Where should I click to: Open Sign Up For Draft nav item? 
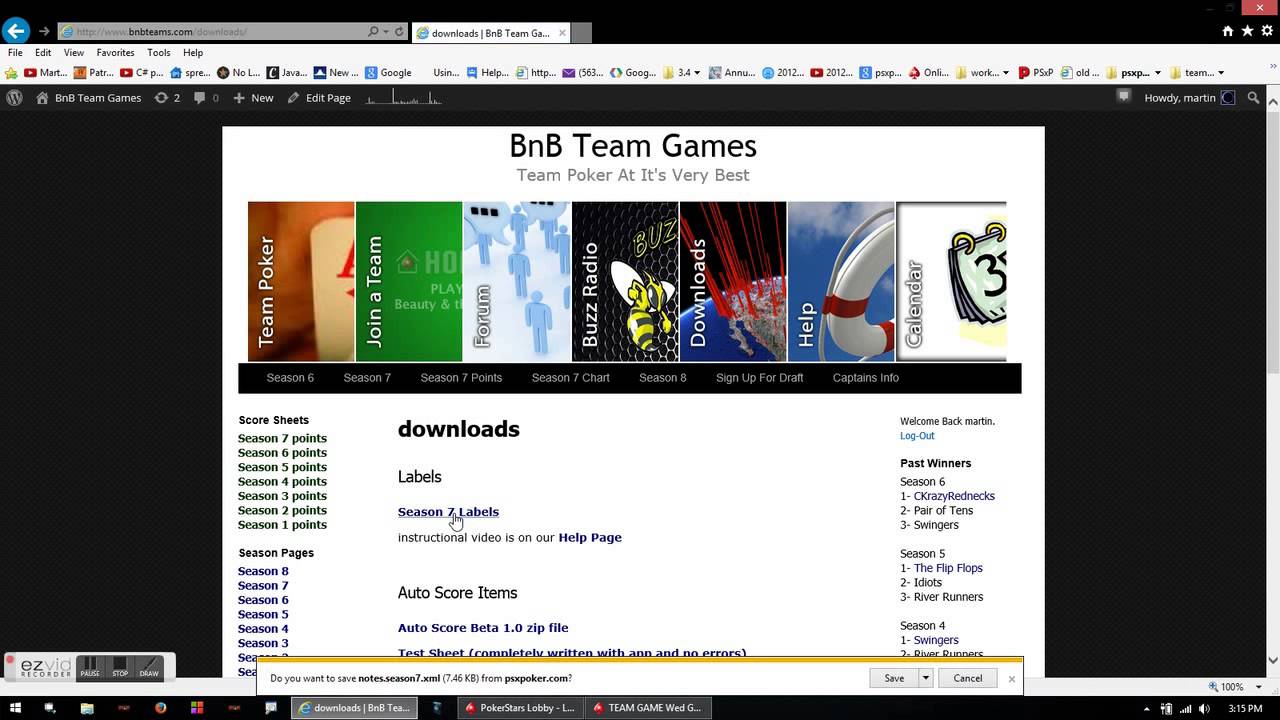pyautogui.click(x=759, y=378)
